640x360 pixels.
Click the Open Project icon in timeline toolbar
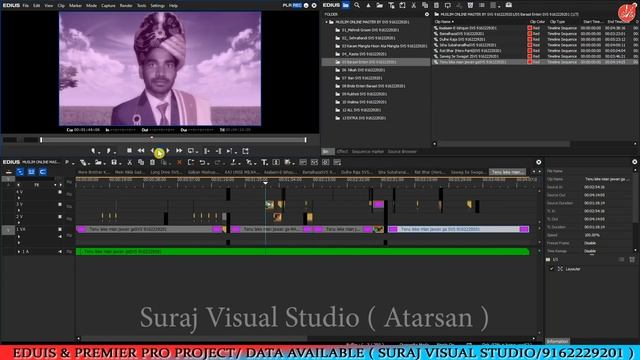point(98,162)
